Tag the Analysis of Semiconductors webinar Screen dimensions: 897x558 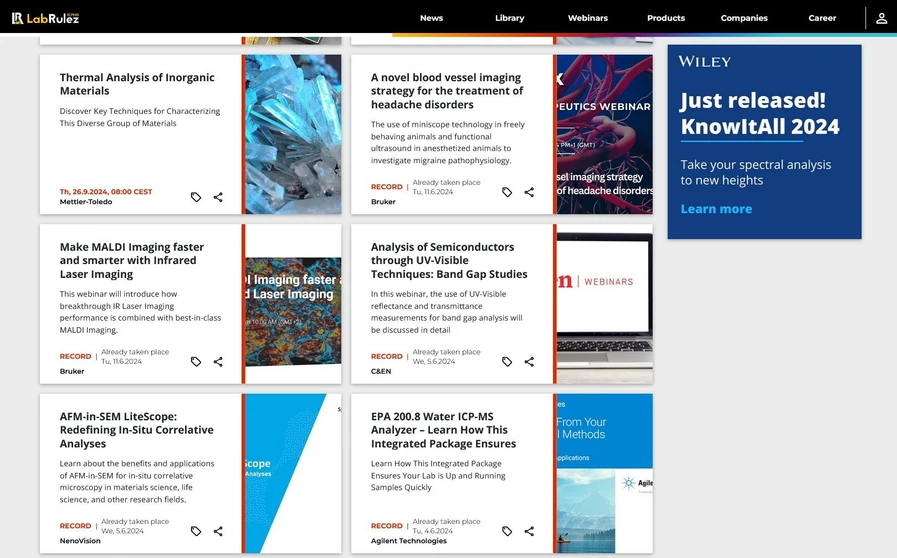pyautogui.click(x=507, y=362)
